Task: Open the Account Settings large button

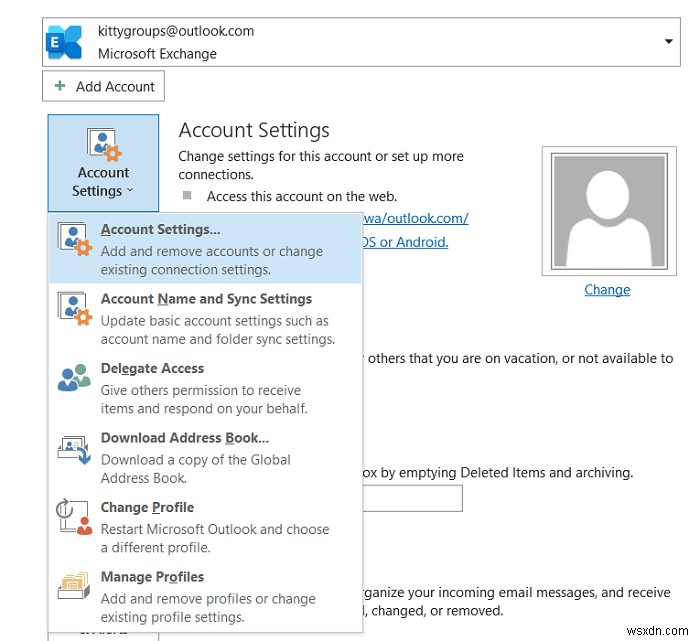Action: point(103,163)
